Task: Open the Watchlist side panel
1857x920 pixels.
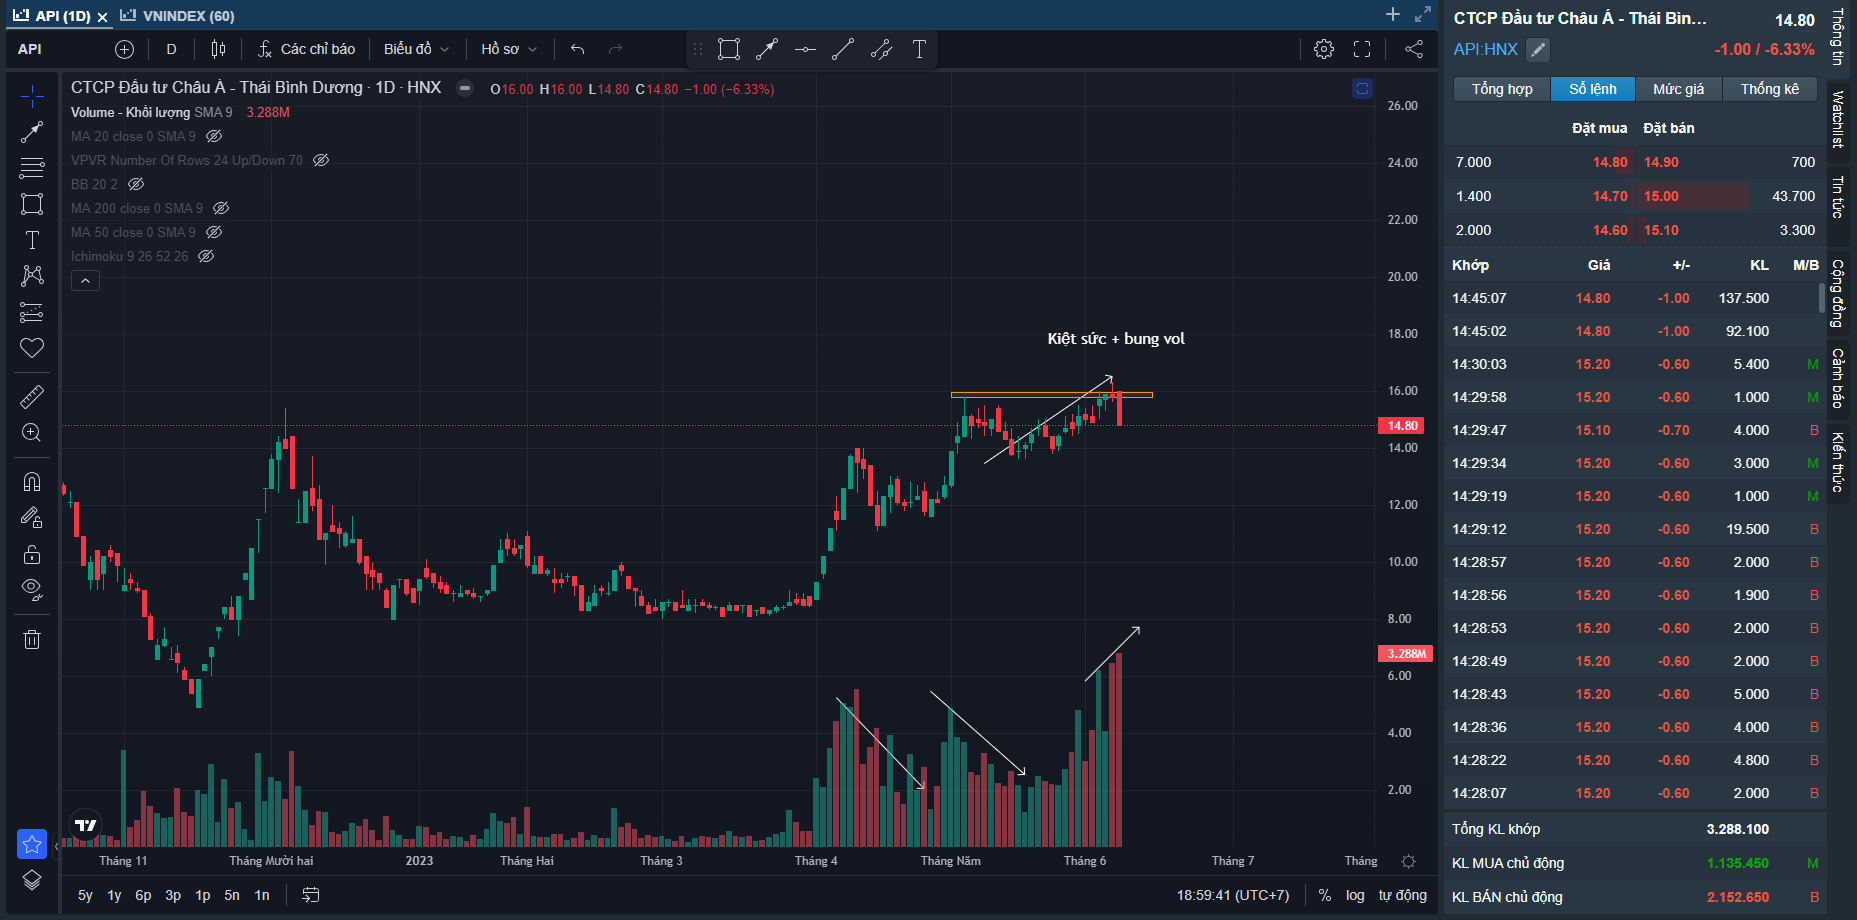Action: 1838,119
